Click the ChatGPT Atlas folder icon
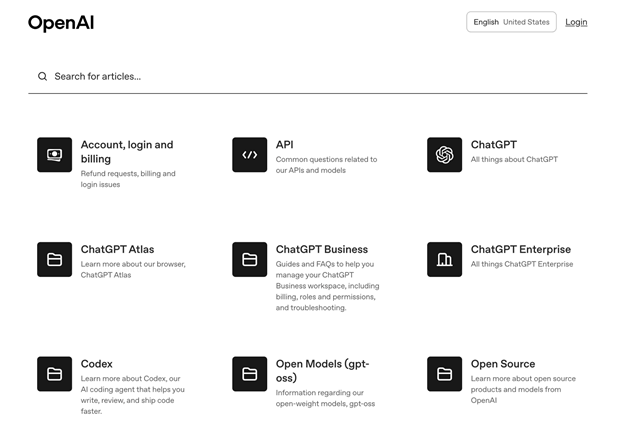Image resolution: width=624 pixels, height=436 pixels. 54,260
